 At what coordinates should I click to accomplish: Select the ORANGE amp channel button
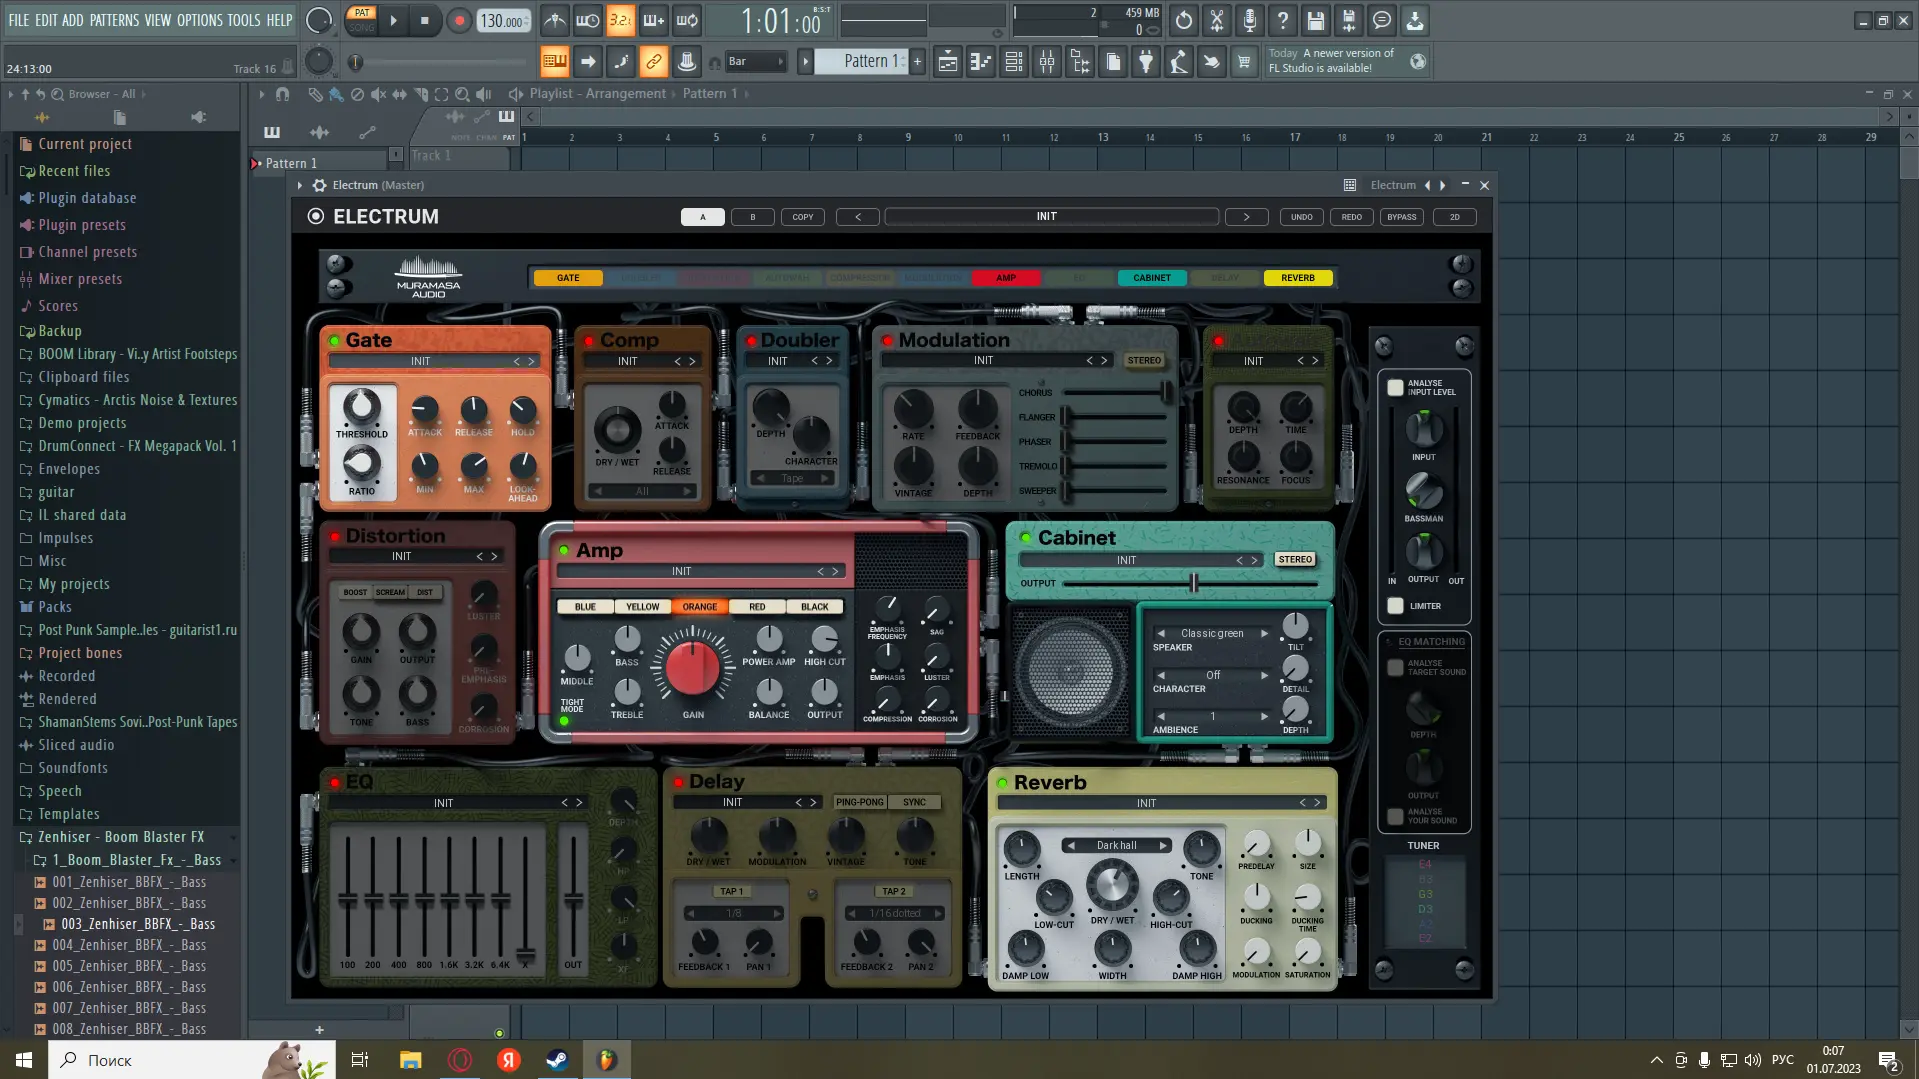pos(700,607)
